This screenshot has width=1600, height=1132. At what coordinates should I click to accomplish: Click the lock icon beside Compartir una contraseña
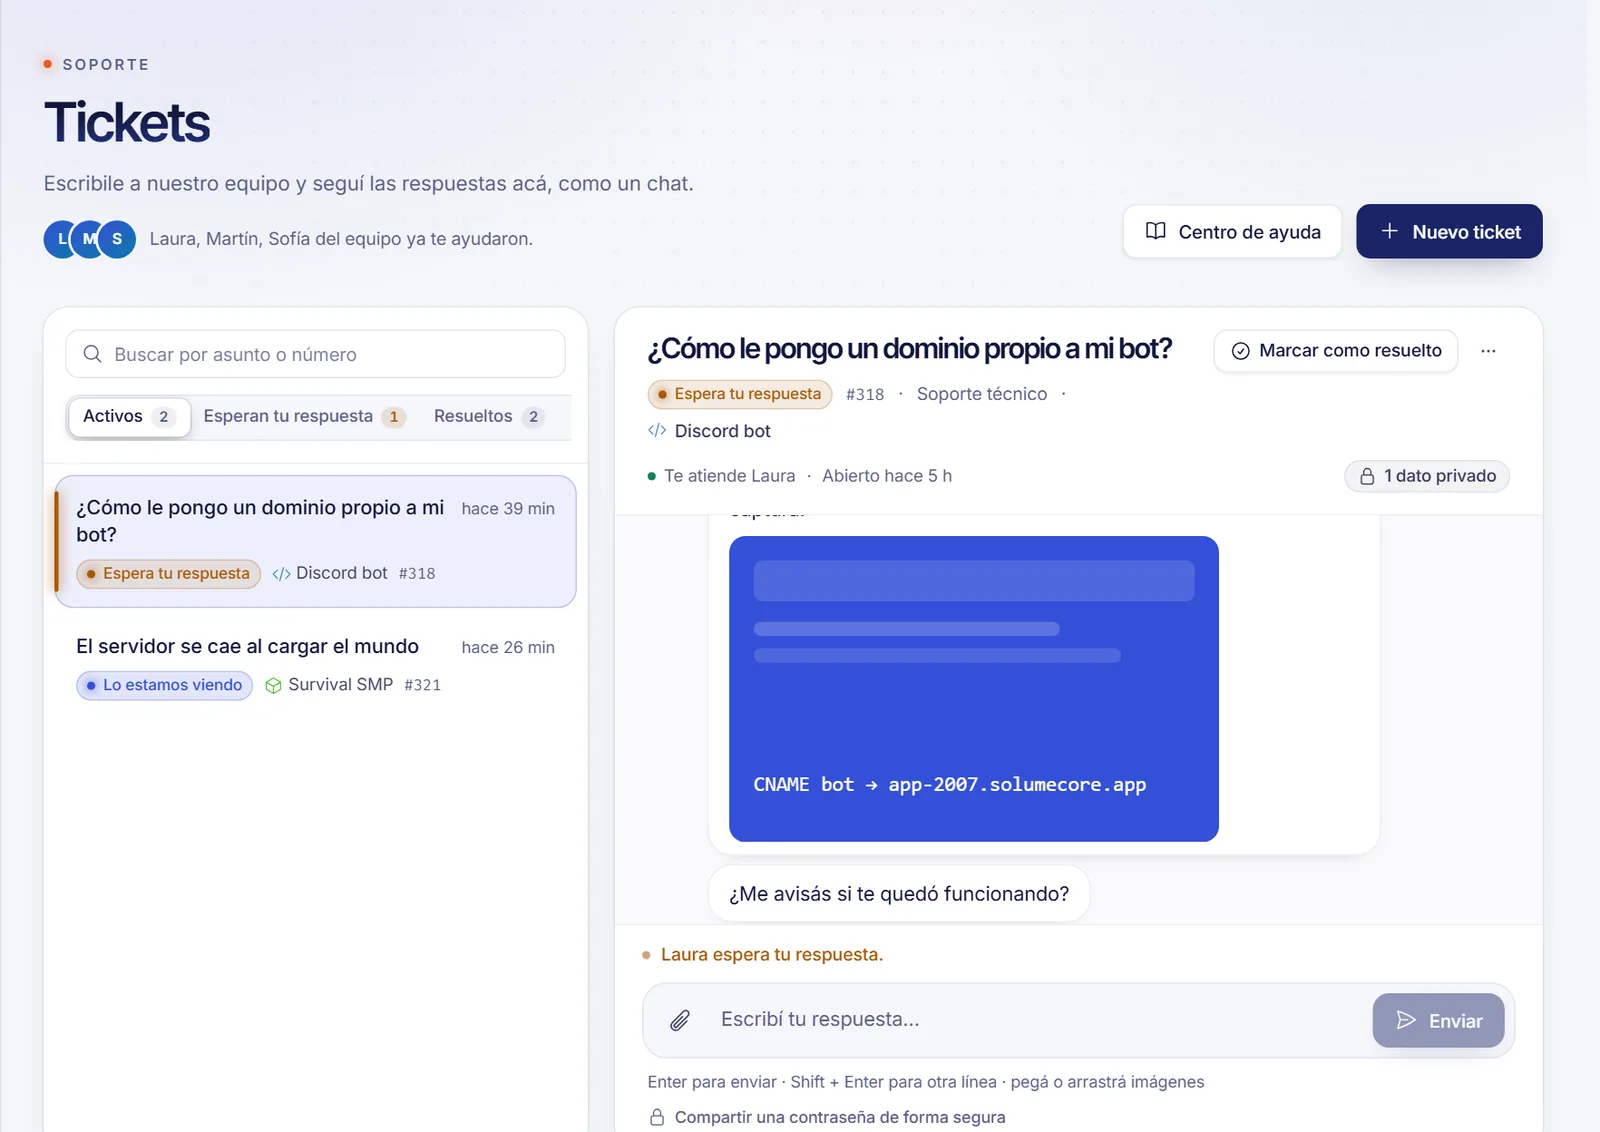[657, 1117]
